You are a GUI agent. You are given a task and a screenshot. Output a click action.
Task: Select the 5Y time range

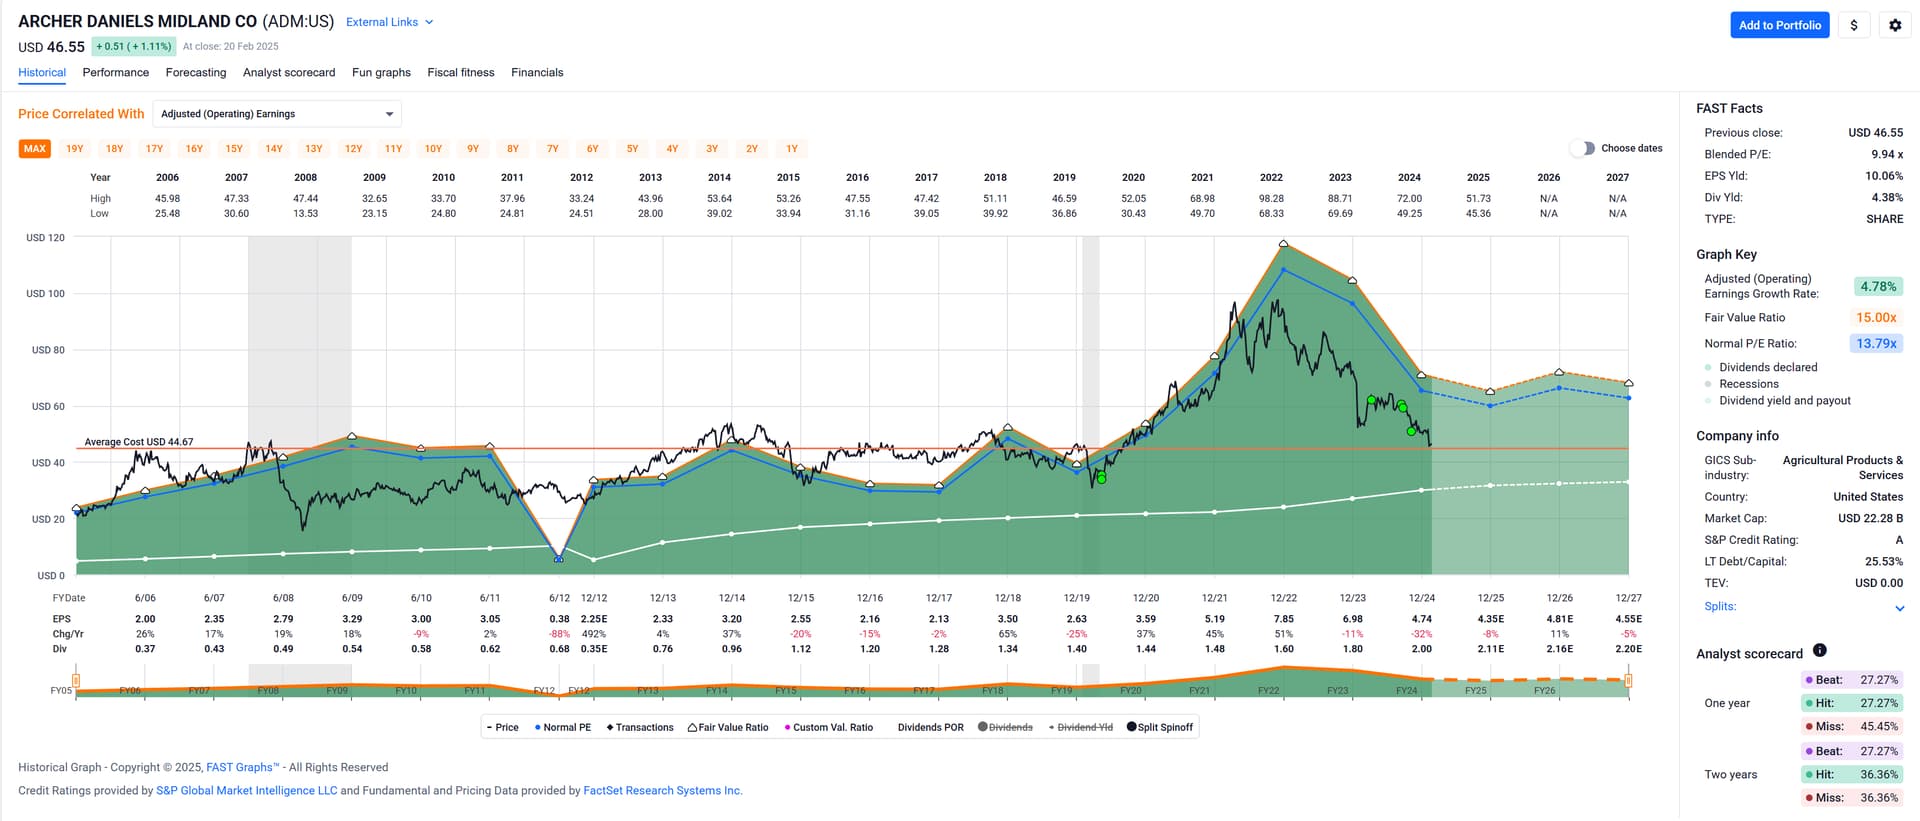point(633,149)
